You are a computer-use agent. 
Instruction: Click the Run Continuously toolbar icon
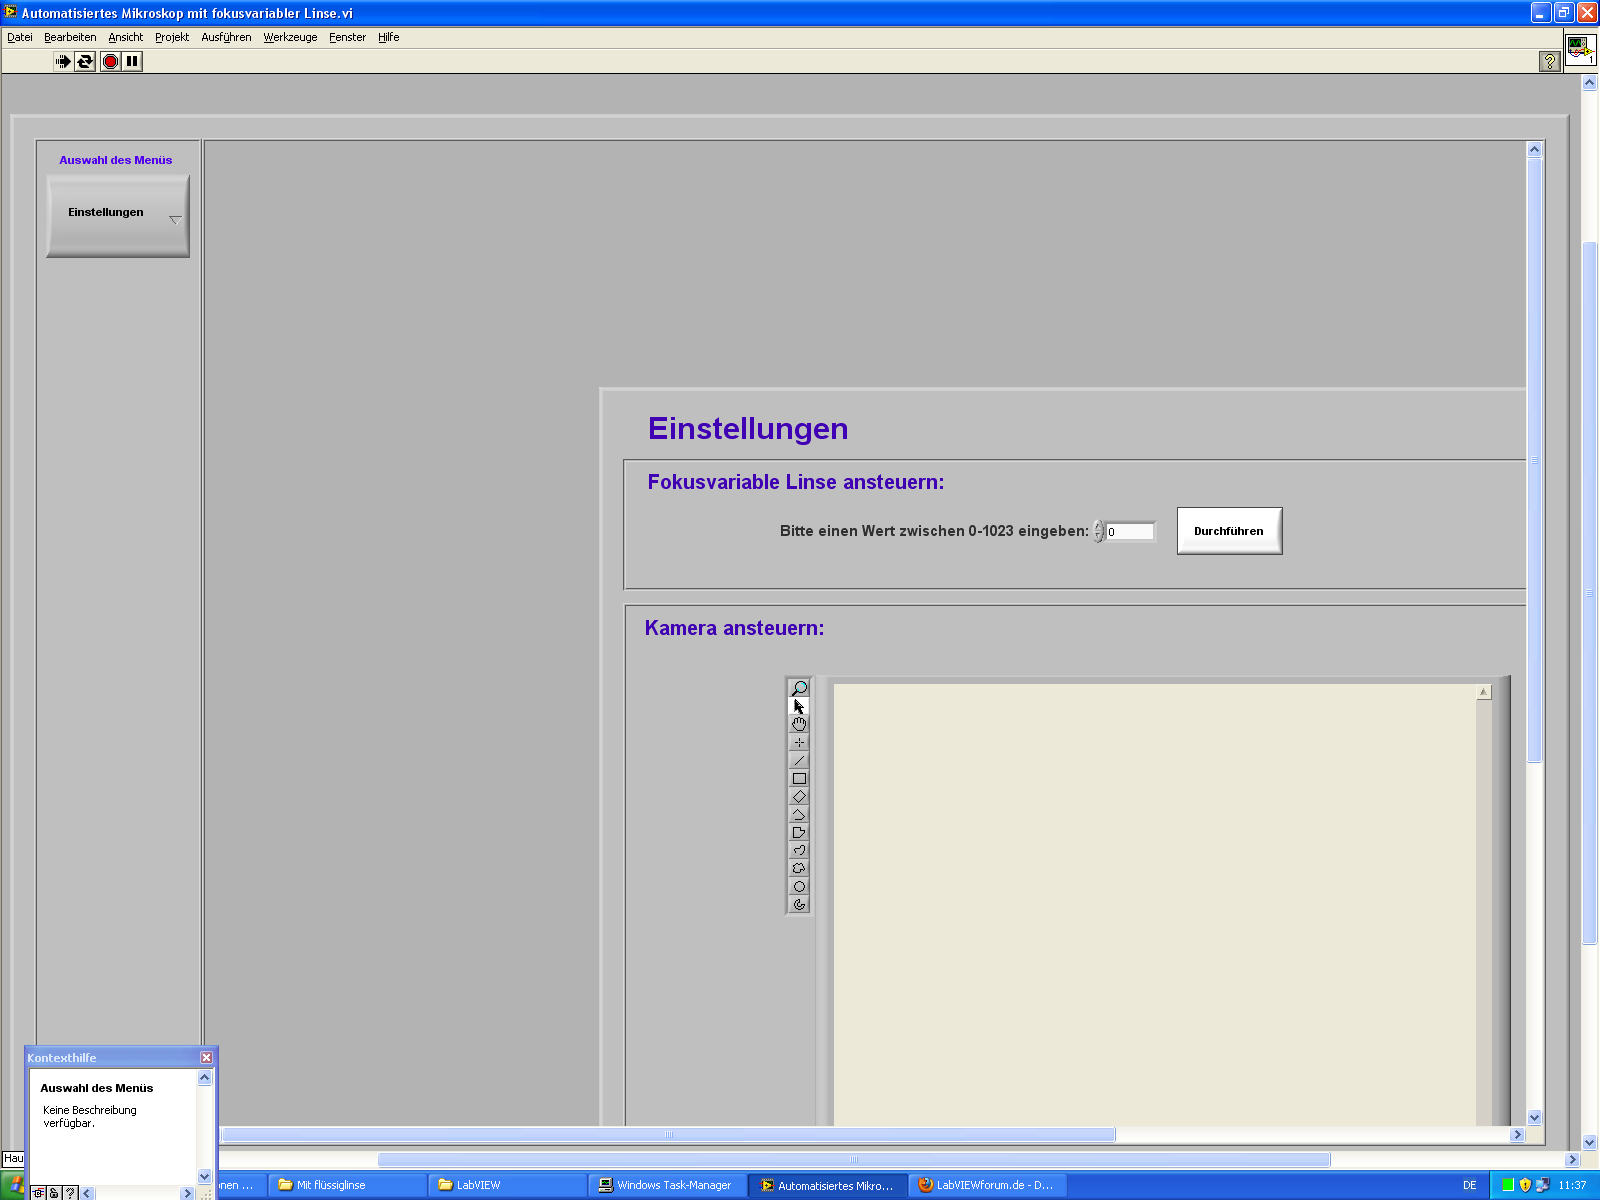click(85, 61)
